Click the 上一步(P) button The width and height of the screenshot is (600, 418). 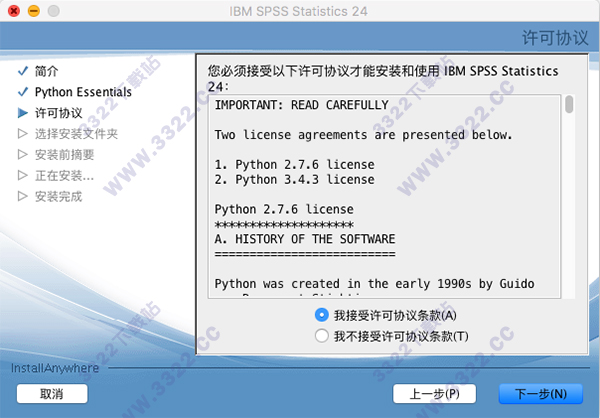(434, 394)
